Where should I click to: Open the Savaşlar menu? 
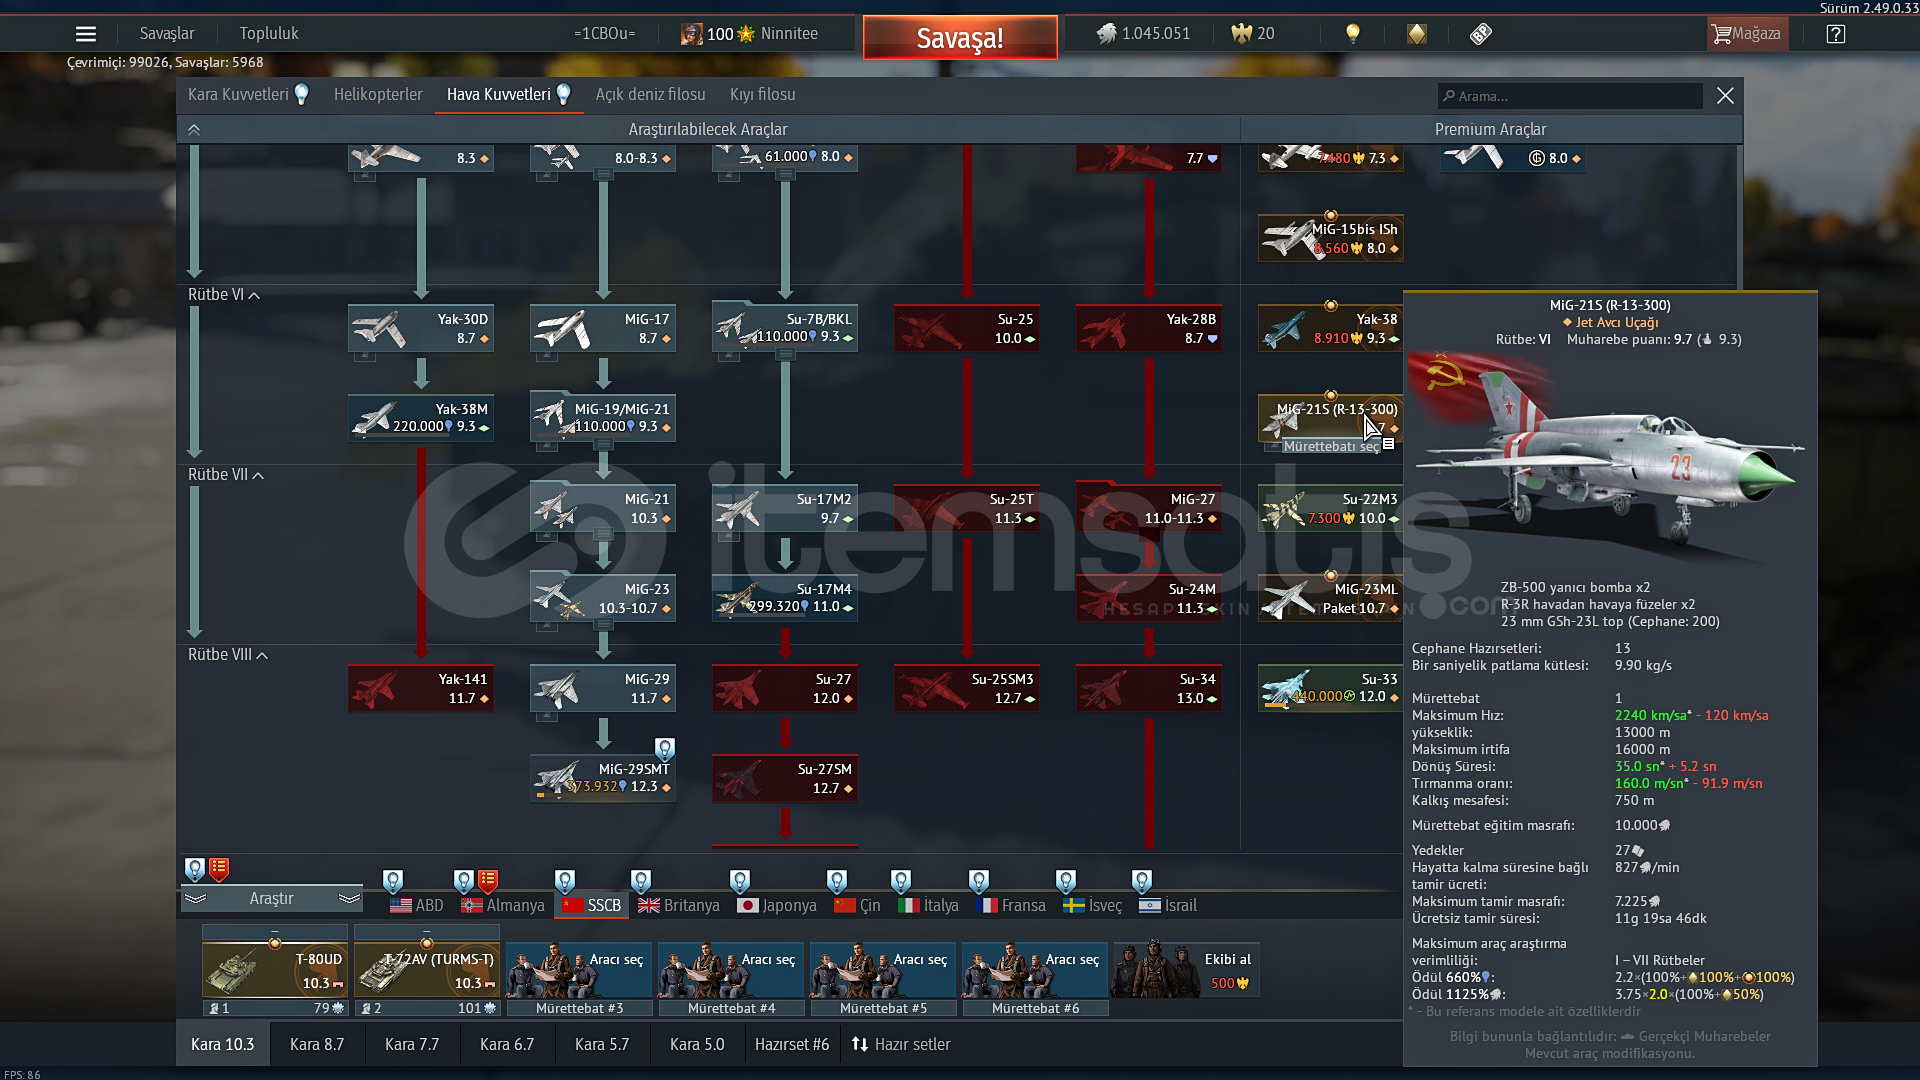167,34
